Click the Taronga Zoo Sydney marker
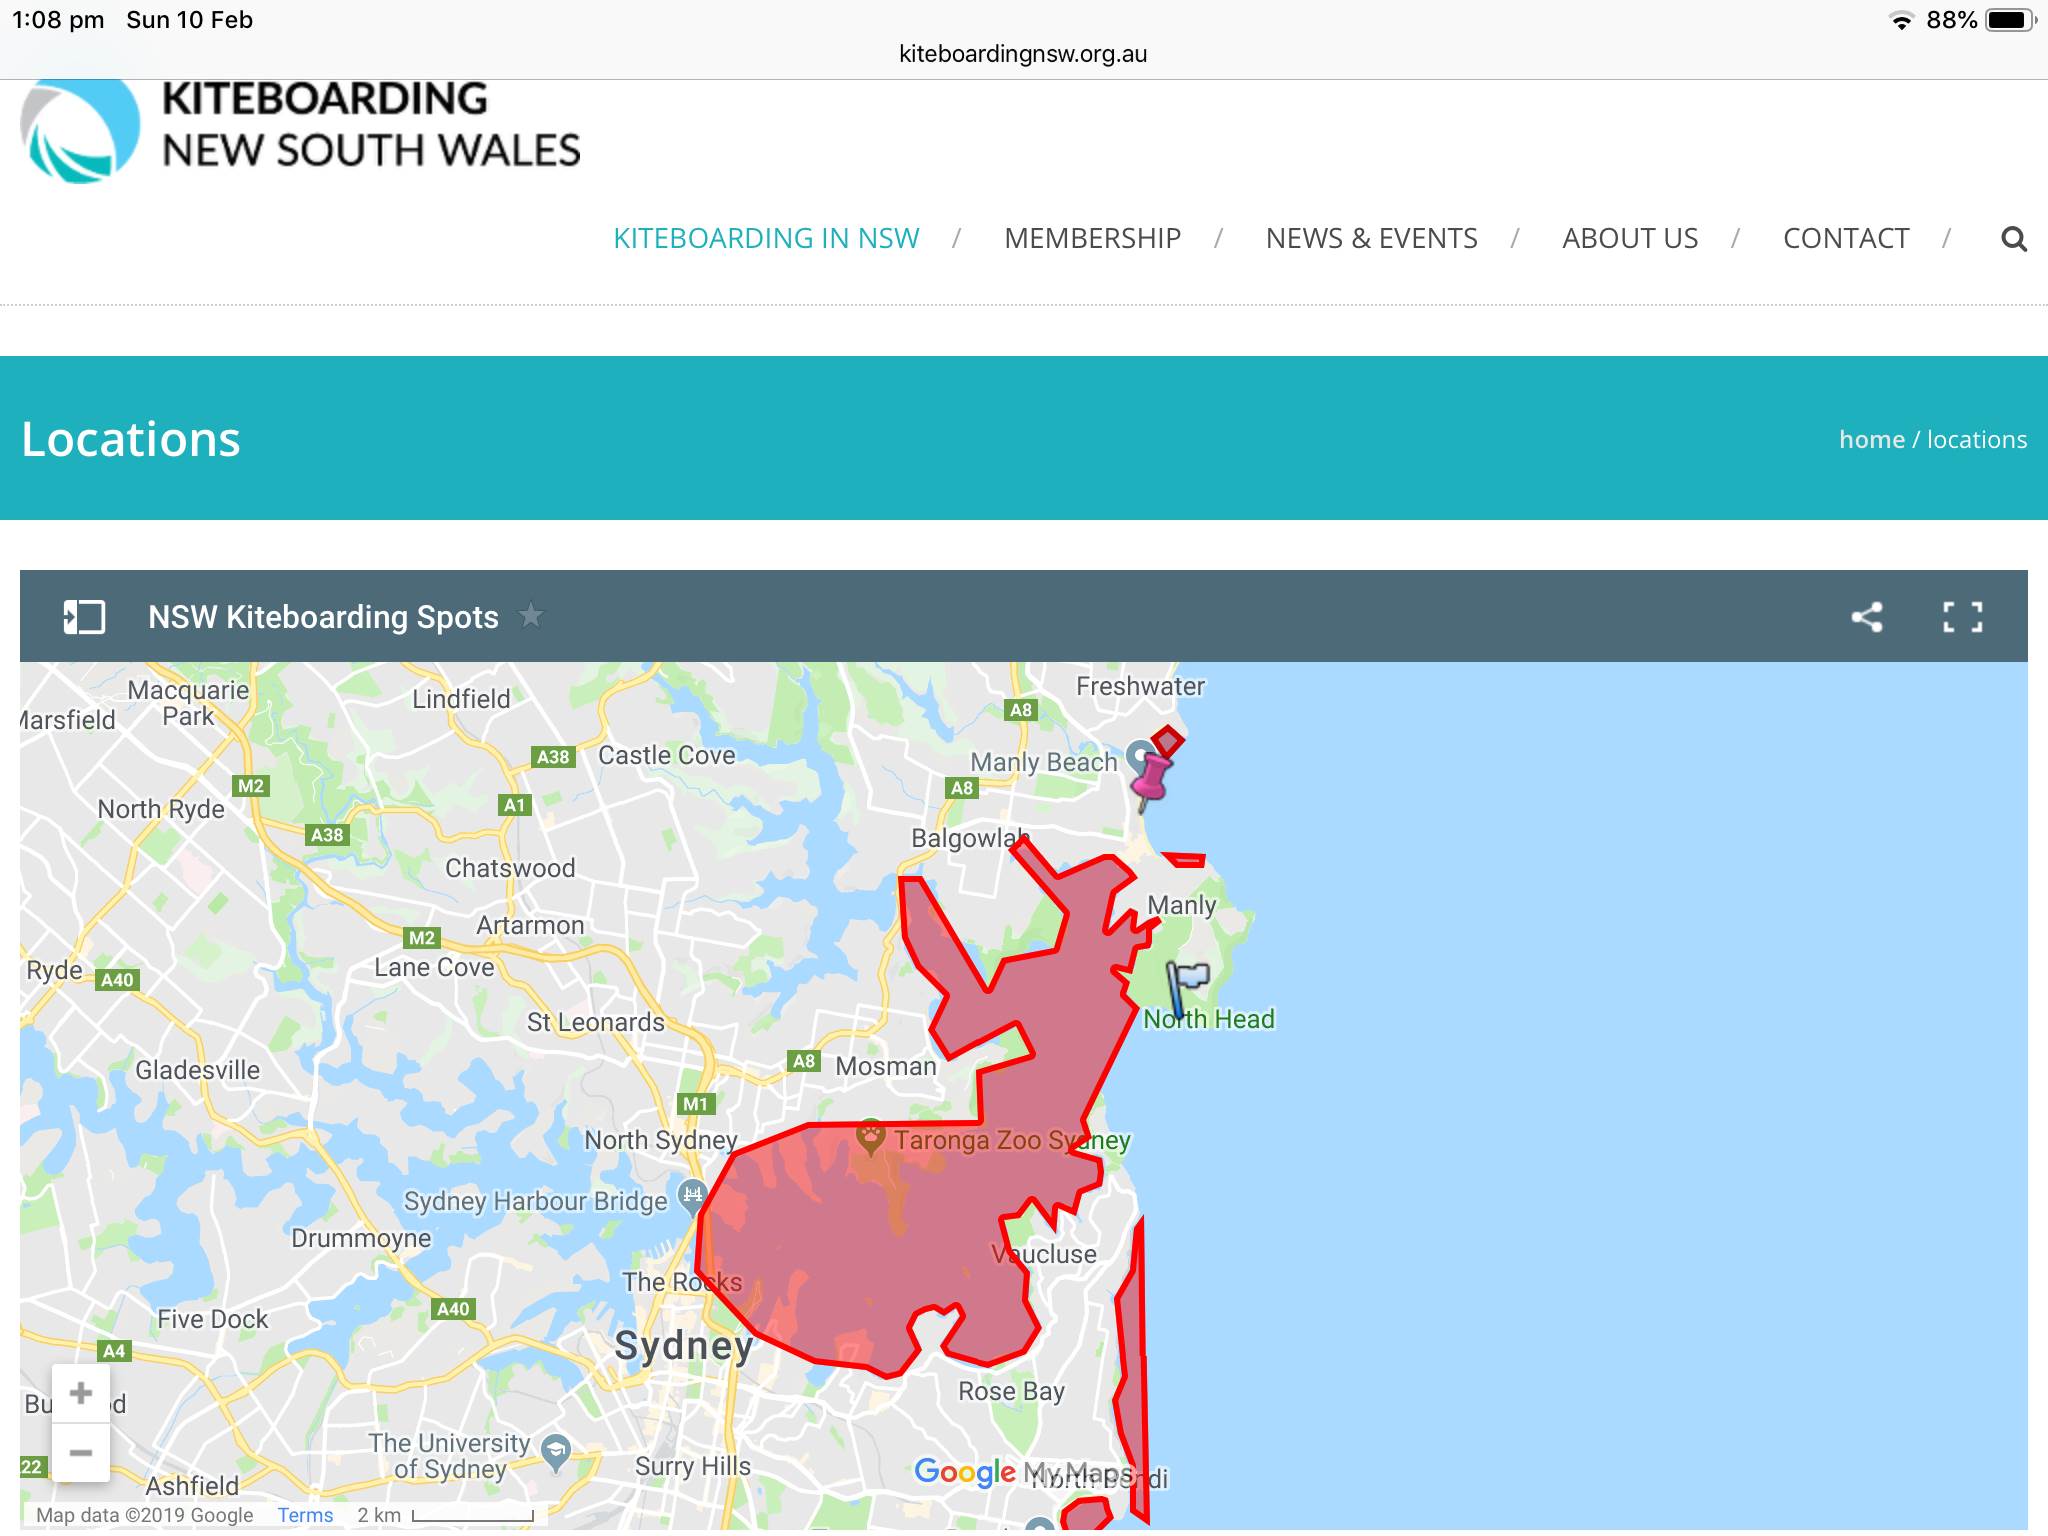Viewport: 2048px width, 1536px height. pyautogui.click(x=871, y=1137)
